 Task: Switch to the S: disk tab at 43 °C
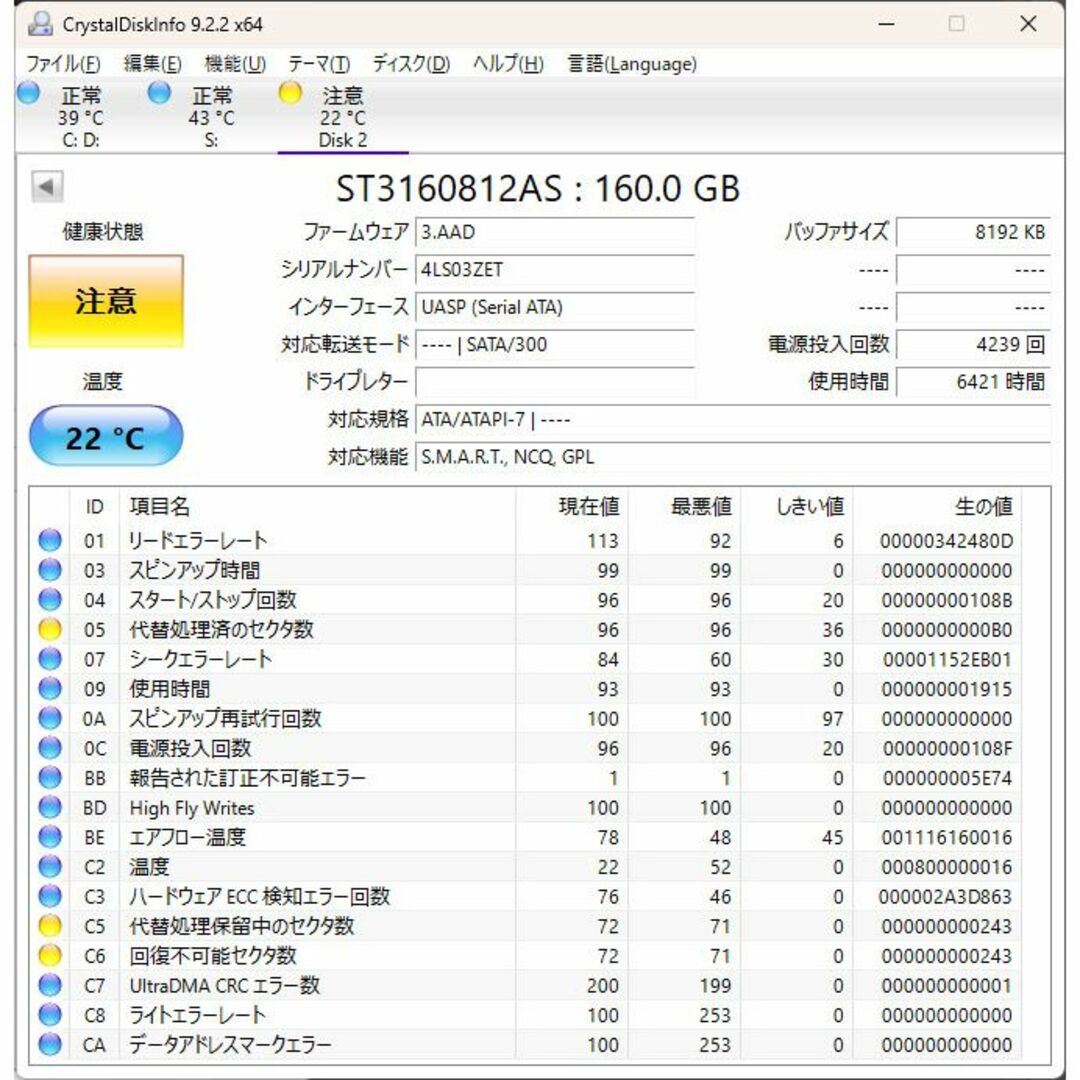[211, 116]
